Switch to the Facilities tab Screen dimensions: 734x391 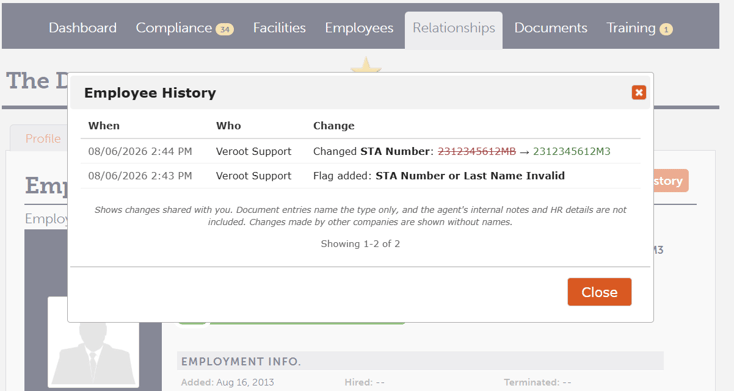(x=279, y=28)
